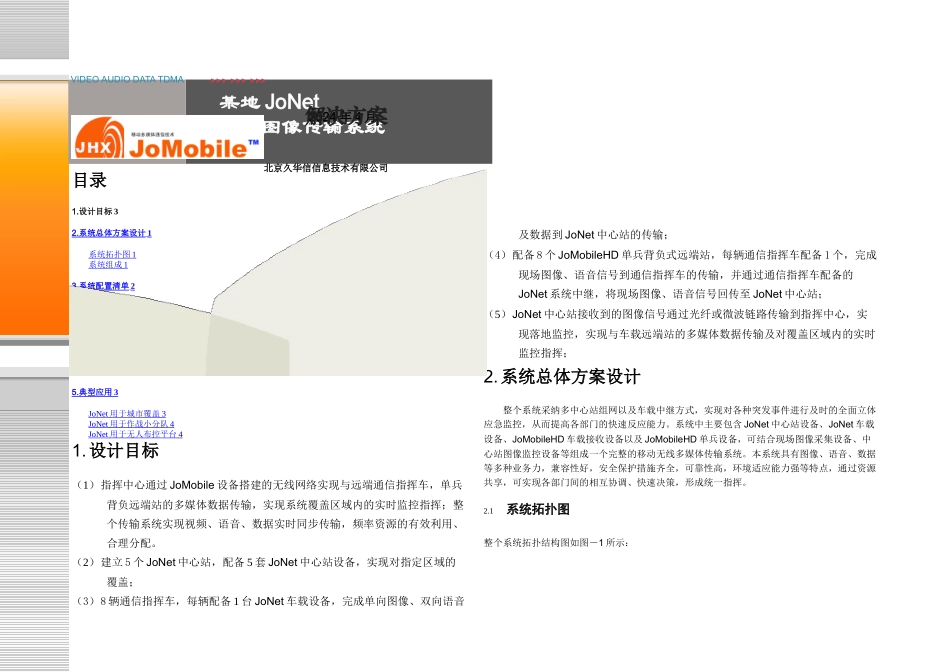The image size is (950, 672).
Task: Click list item (4) '配备 8 个 JoMobileHD'
Action: click(682, 274)
